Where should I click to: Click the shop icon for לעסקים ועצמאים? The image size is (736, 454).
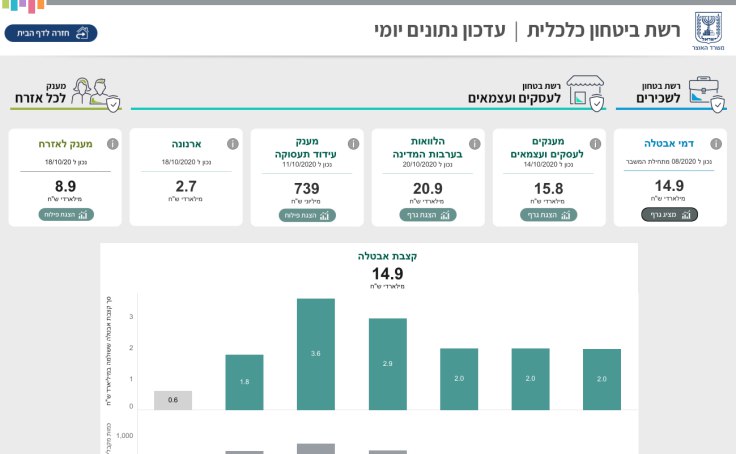pos(585,92)
